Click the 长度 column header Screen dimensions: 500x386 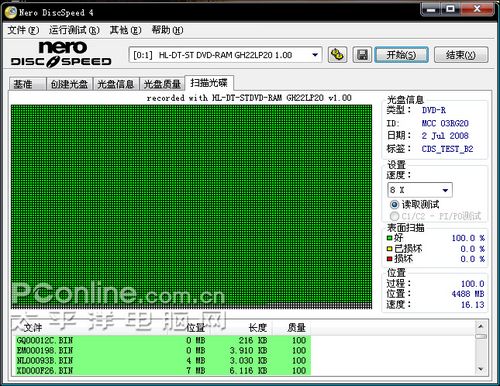pos(241,328)
